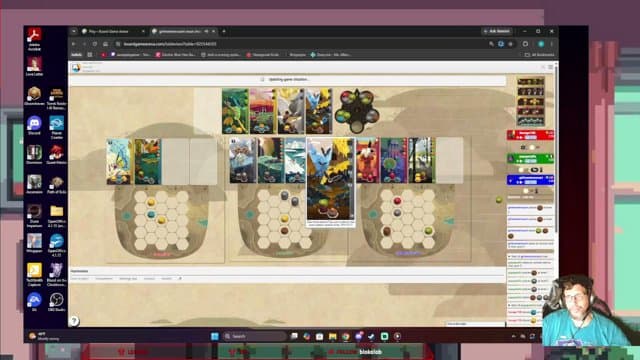The image size is (640, 360).
Task: Open the green player panel
Action: [530, 158]
